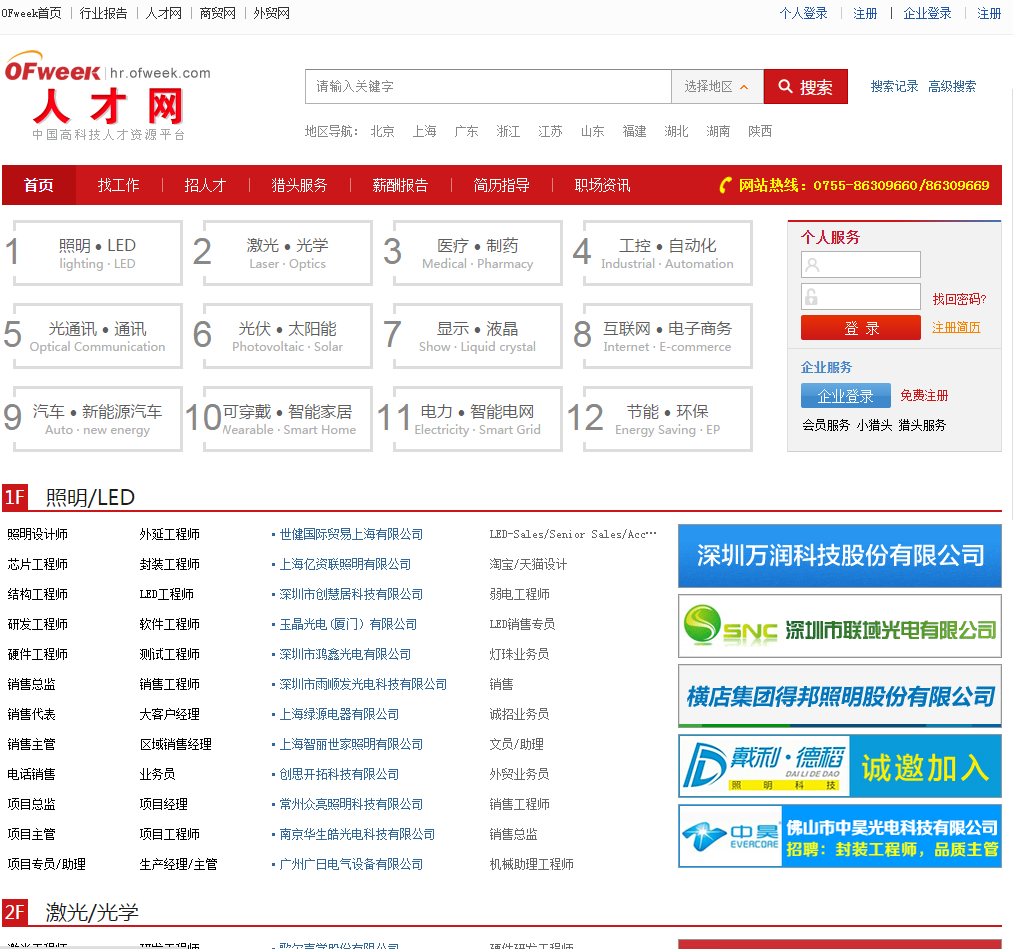
Task: Click the 会员服务 link
Action: (826, 425)
